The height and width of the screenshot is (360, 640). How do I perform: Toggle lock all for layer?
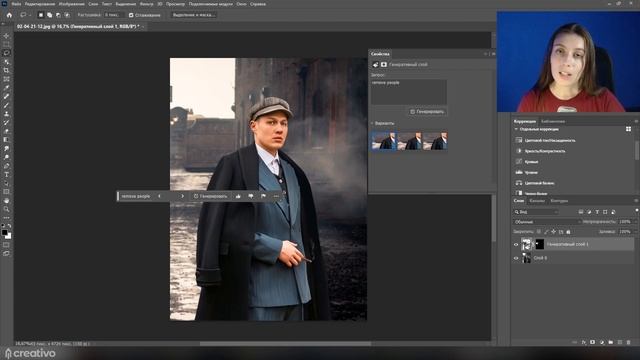pyautogui.click(x=568, y=232)
